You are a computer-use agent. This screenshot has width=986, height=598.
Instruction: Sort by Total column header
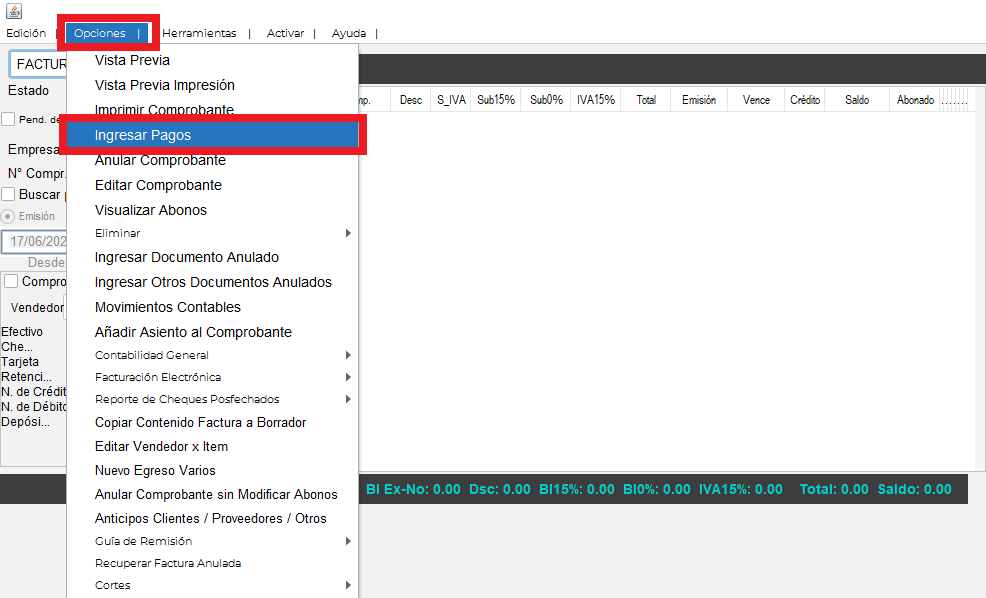(646, 100)
